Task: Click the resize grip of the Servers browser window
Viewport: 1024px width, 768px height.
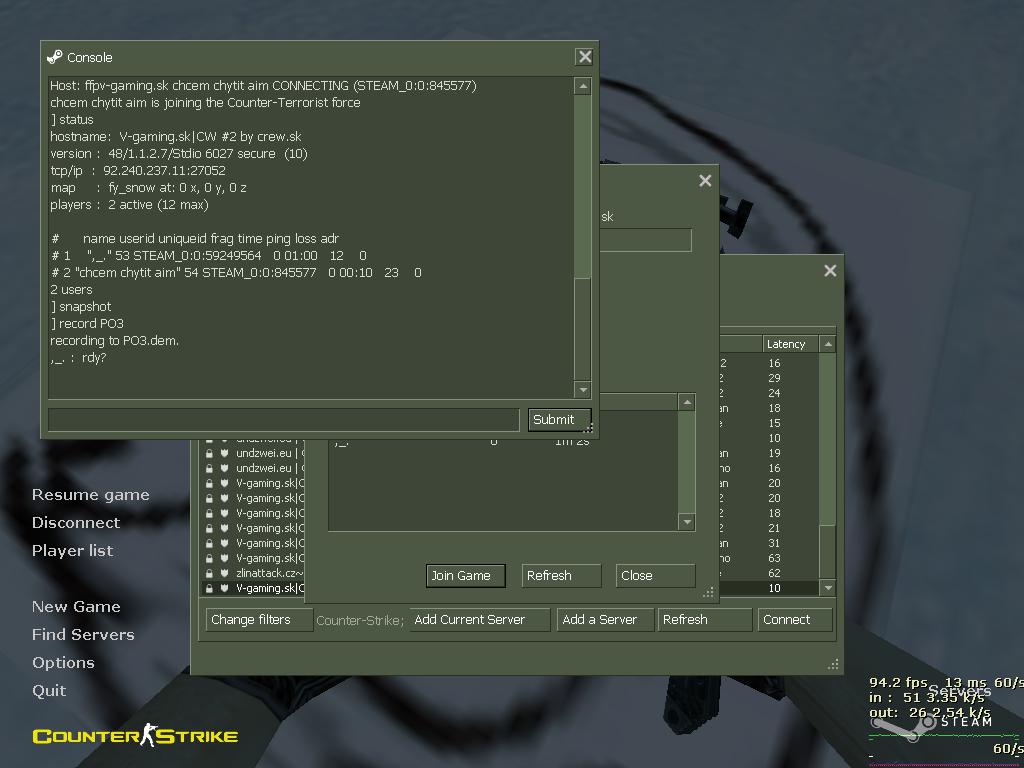Action: click(x=833, y=665)
